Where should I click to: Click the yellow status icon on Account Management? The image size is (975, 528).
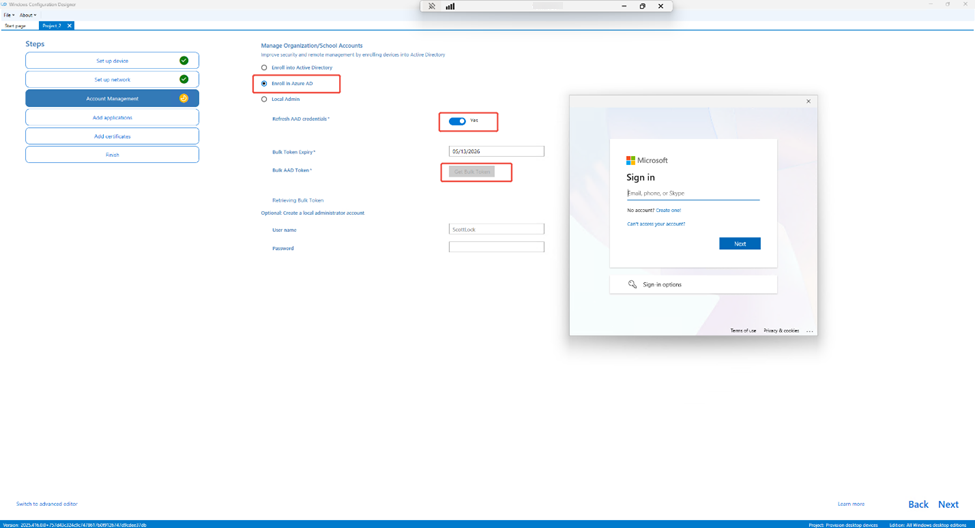(x=183, y=98)
